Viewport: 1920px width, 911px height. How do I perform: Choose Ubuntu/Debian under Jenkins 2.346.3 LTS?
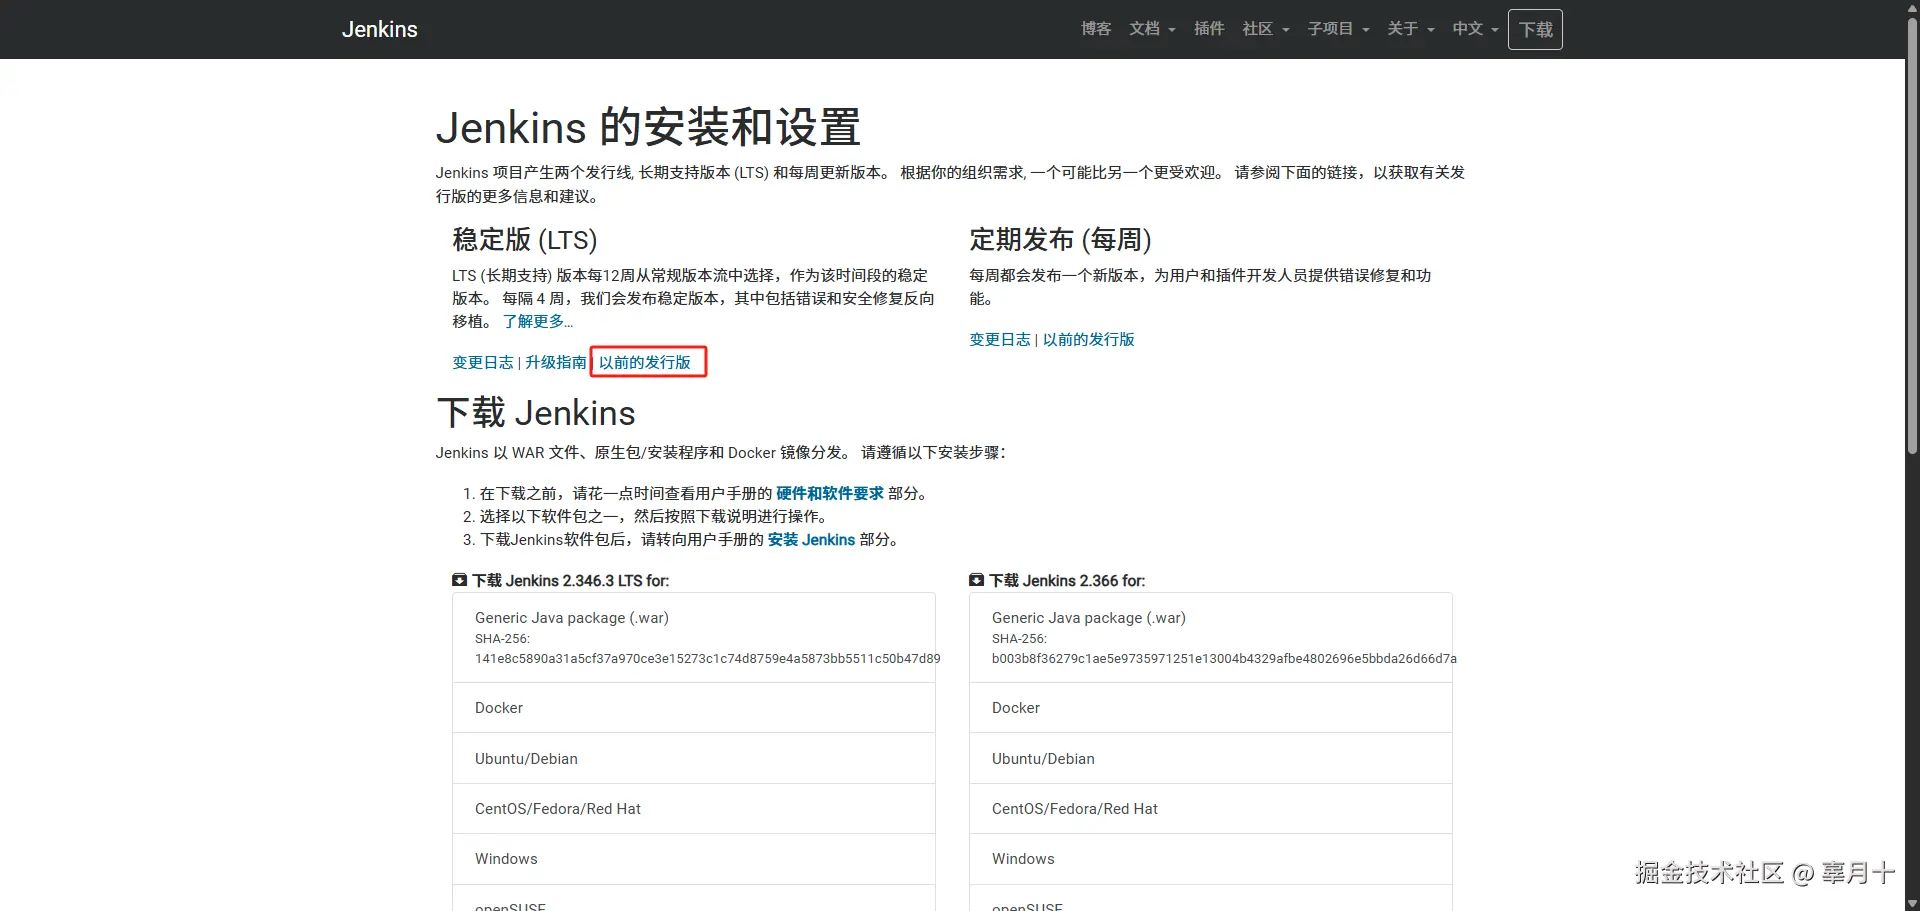click(x=694, y=758)
